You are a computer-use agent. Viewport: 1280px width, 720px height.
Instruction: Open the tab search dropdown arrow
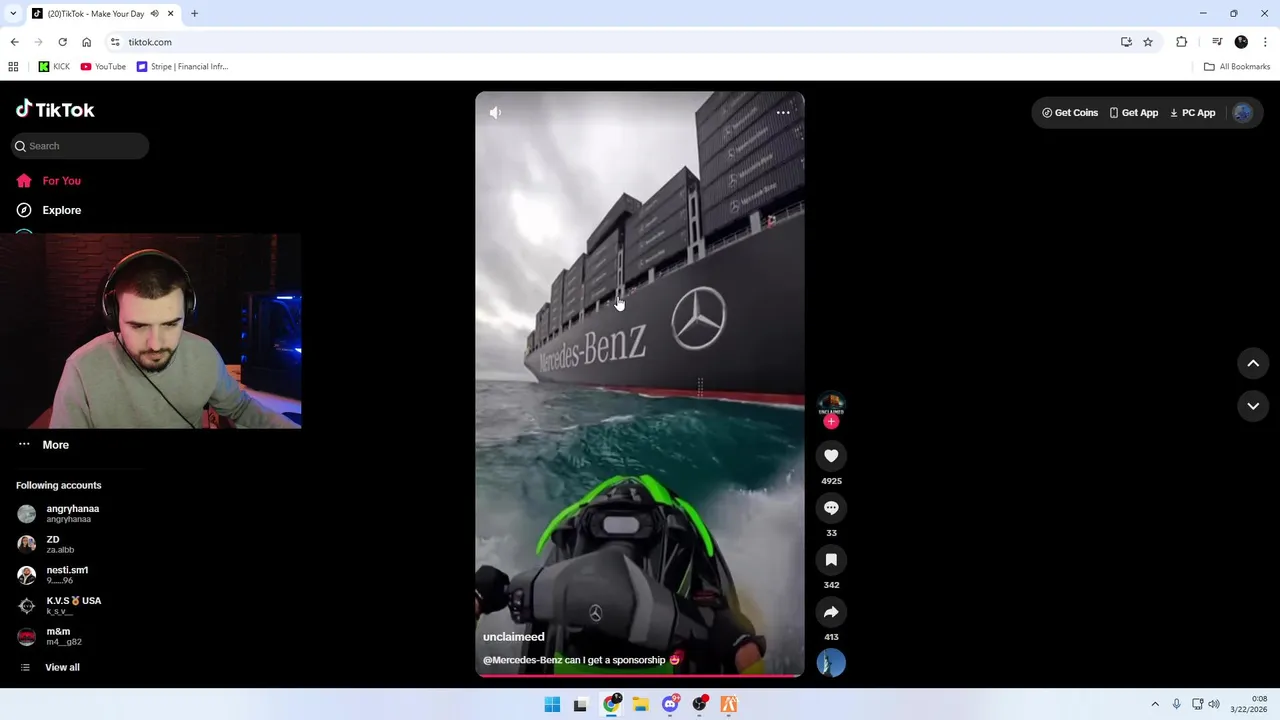tap(12, 14)
